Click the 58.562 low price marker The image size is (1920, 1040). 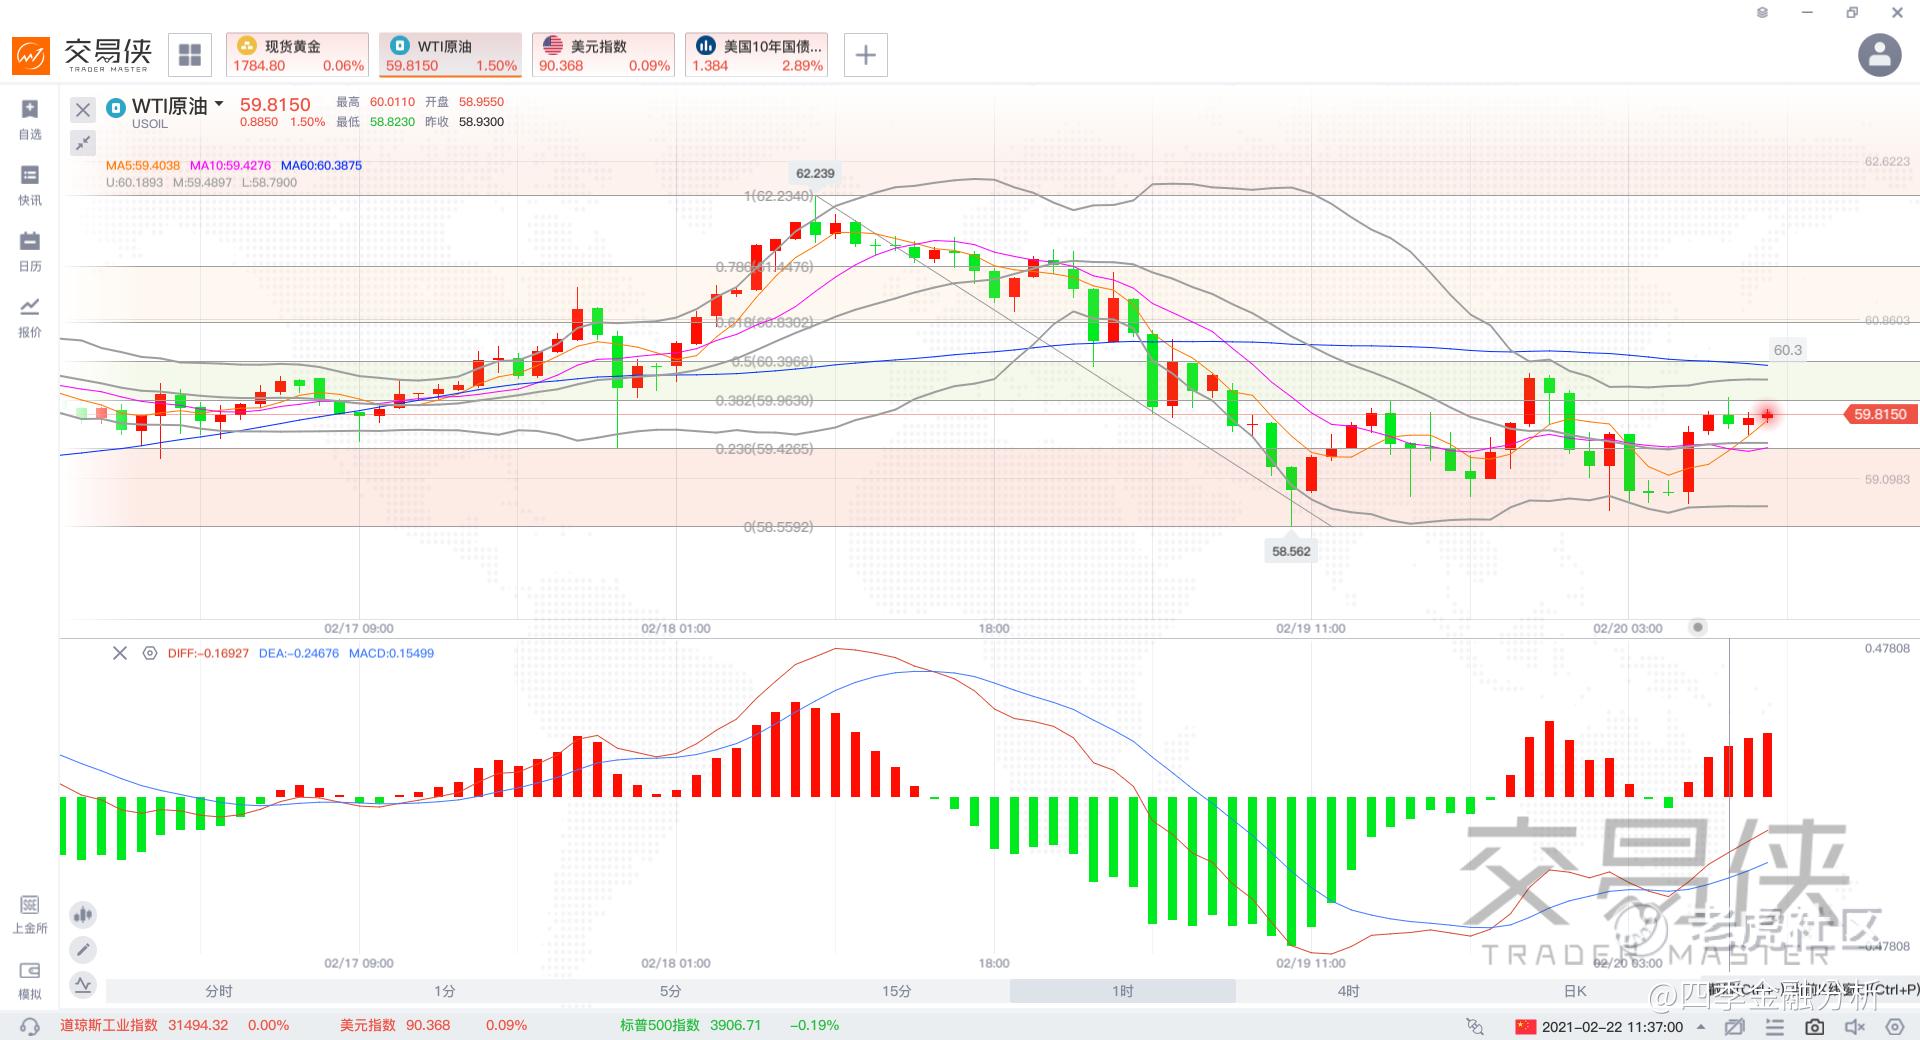point(1291,551)
